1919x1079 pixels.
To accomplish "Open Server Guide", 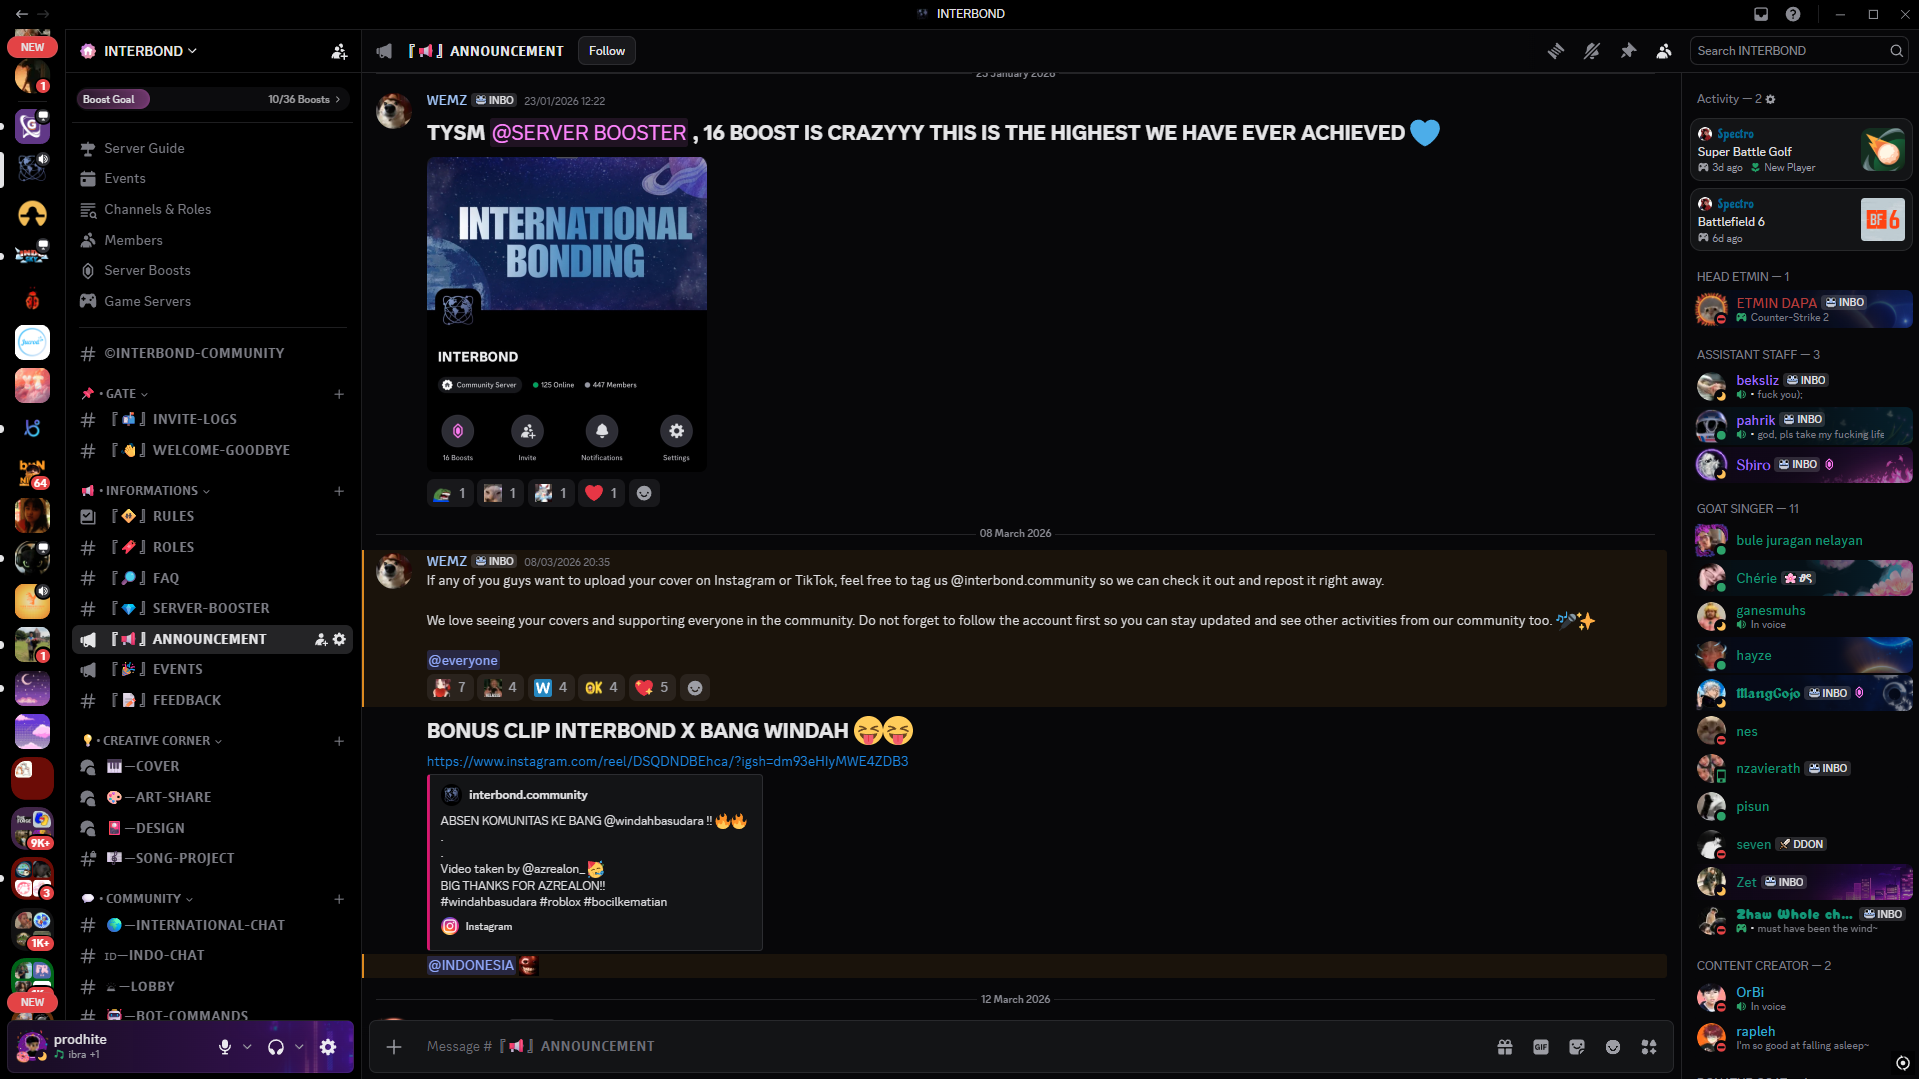I will [x=213, y=148].
